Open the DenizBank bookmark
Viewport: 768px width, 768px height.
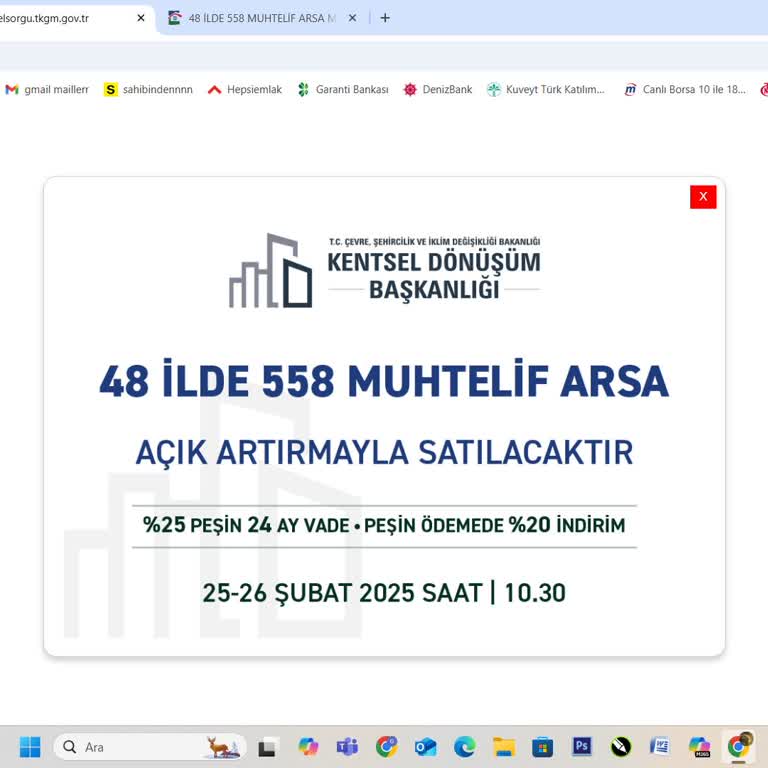[x=438, y=90]
